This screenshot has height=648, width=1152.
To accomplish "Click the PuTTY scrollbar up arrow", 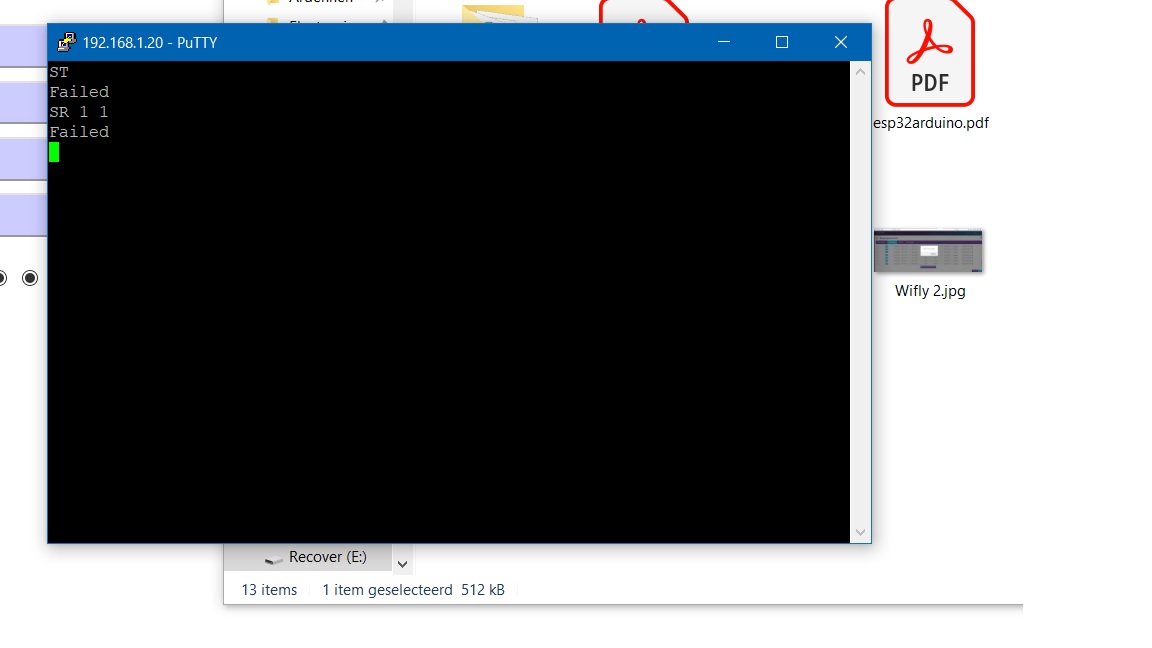I will click(860, 72).
